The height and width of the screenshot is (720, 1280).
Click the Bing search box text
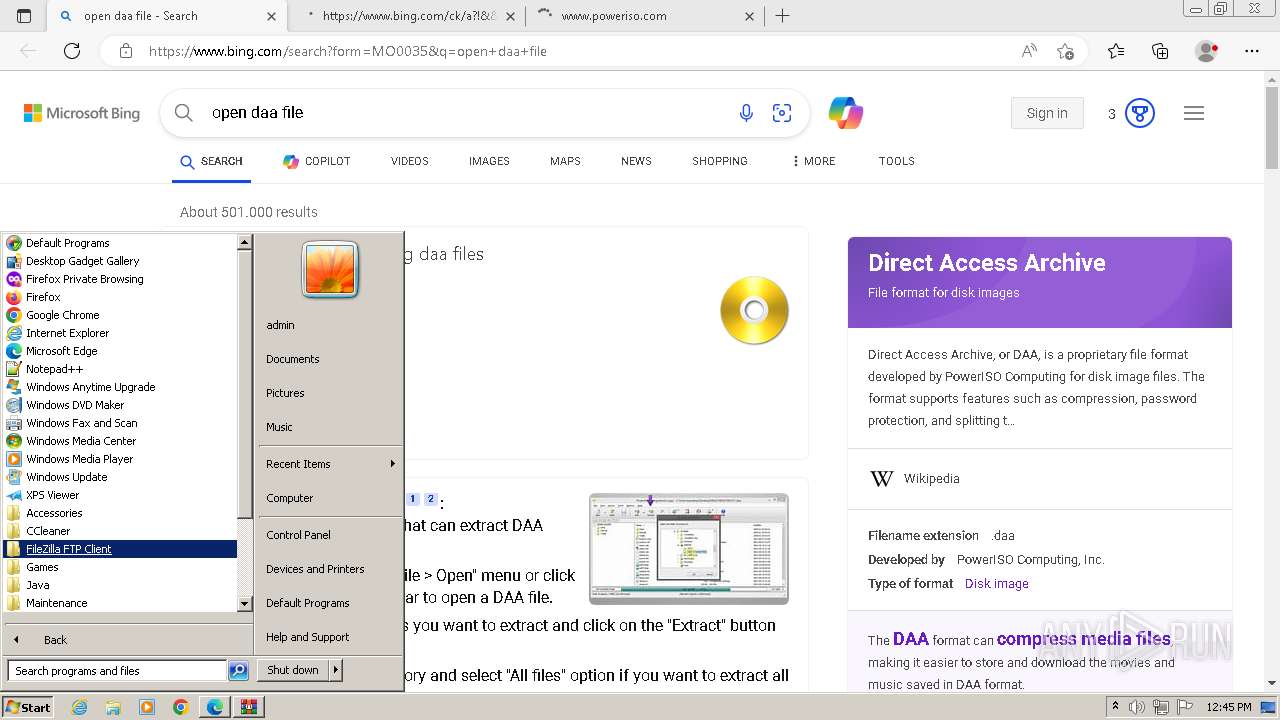click(x=257, y=113)
